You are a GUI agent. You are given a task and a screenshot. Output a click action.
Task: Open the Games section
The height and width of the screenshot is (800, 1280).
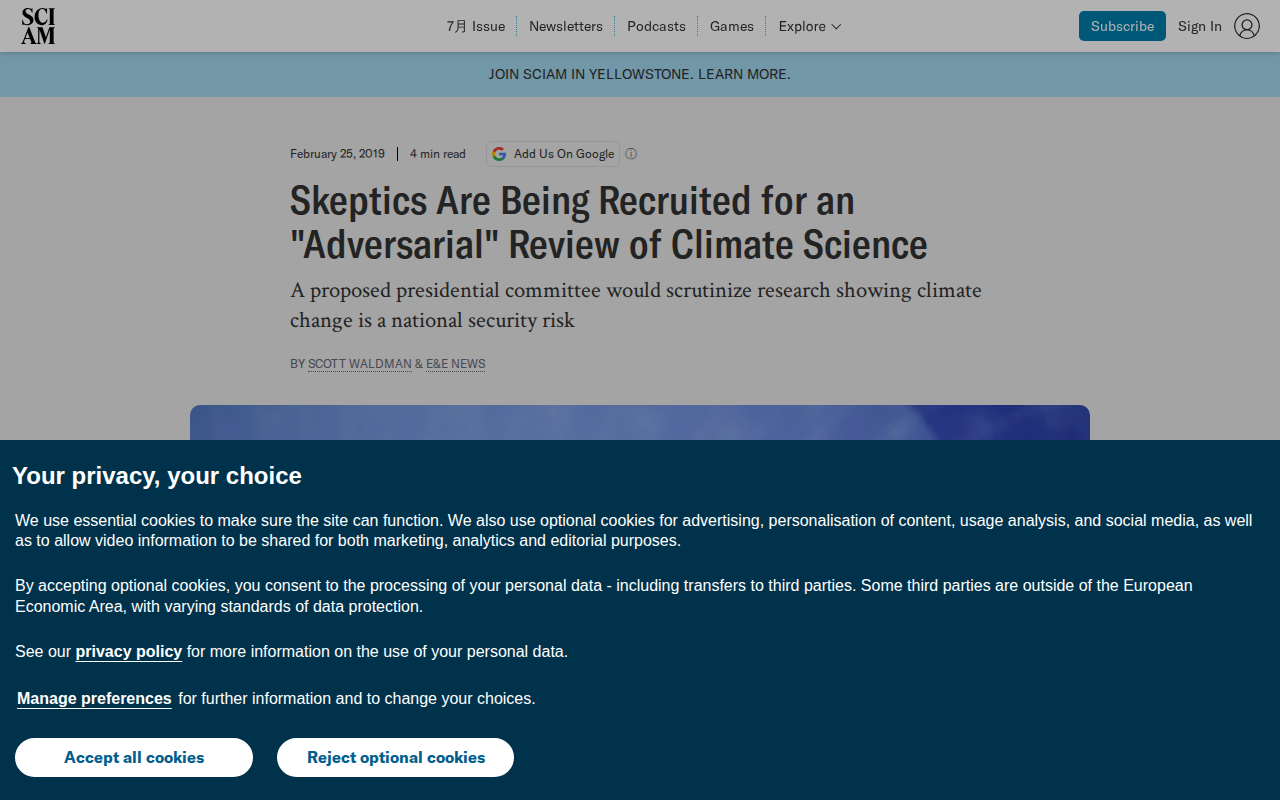coord(732,26)
